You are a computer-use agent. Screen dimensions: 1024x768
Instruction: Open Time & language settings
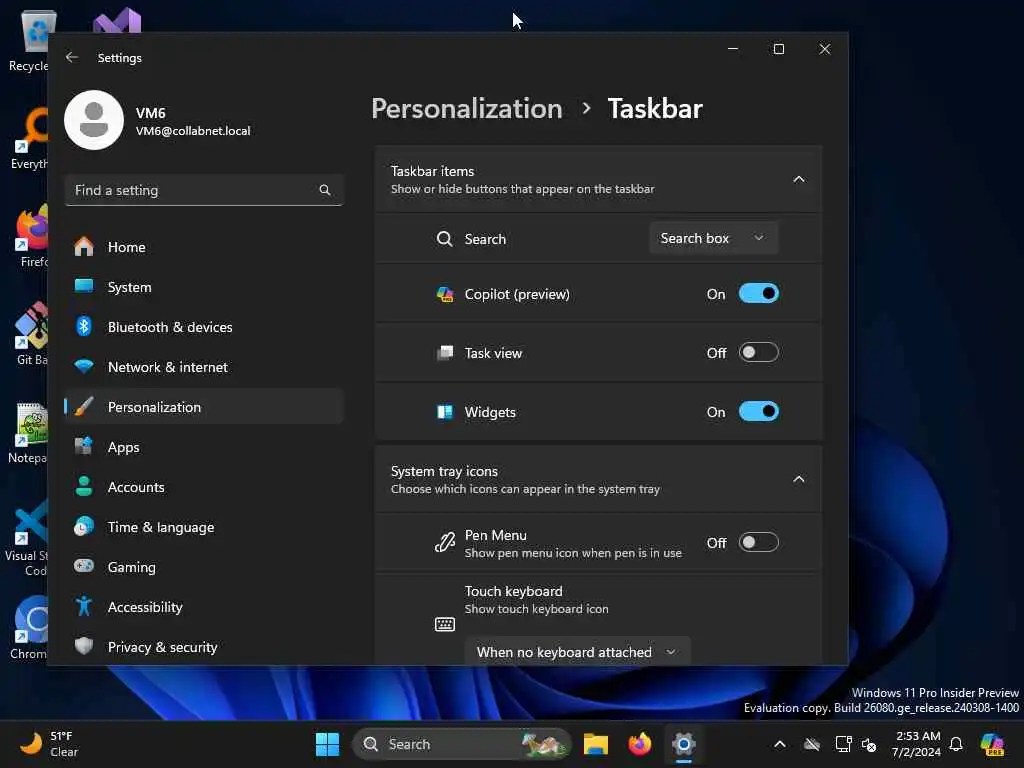point(204,526)
